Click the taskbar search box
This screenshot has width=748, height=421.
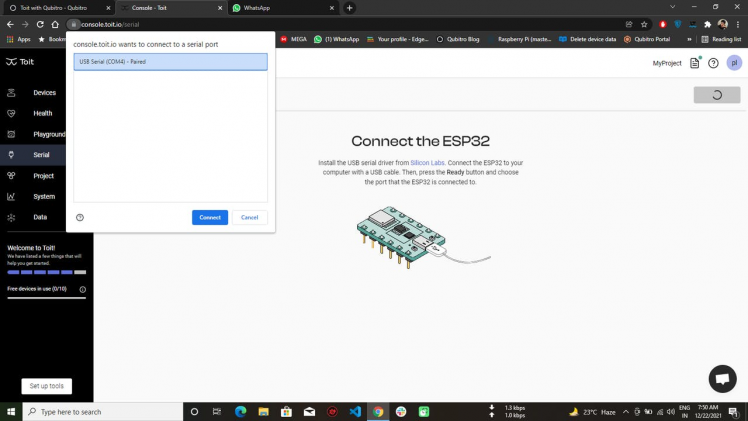[103, 411]
